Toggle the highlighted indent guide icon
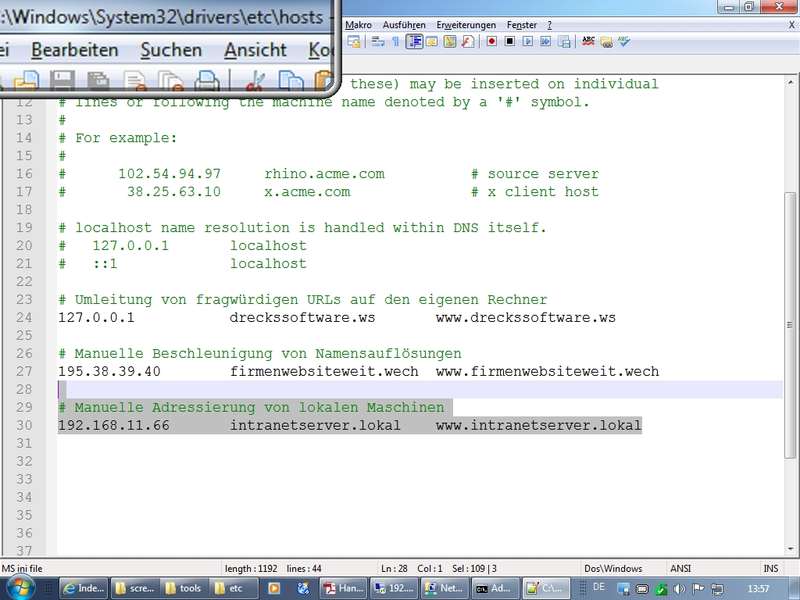 pos(414,42)
